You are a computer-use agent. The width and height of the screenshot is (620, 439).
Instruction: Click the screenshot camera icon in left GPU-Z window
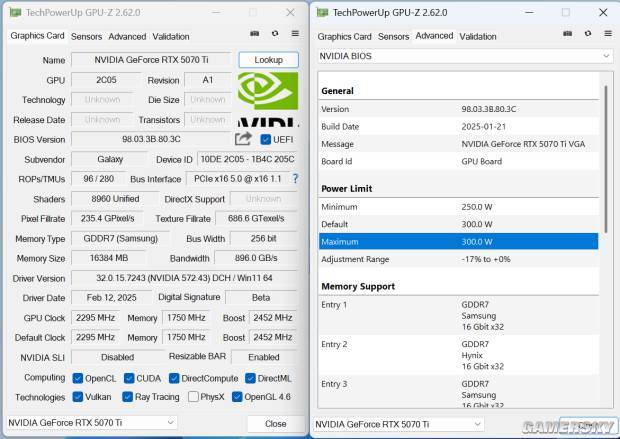pyautogui.click(x=255, y=34)
